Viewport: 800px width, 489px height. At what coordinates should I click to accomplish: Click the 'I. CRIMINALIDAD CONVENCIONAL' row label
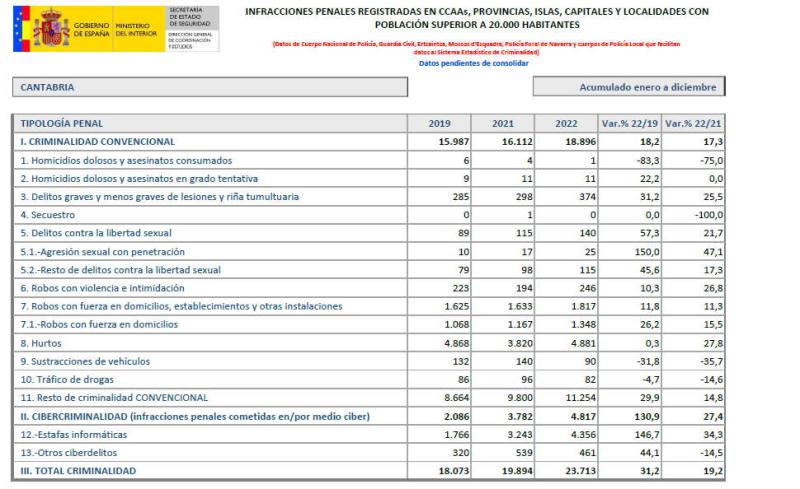tap(97, 142)
